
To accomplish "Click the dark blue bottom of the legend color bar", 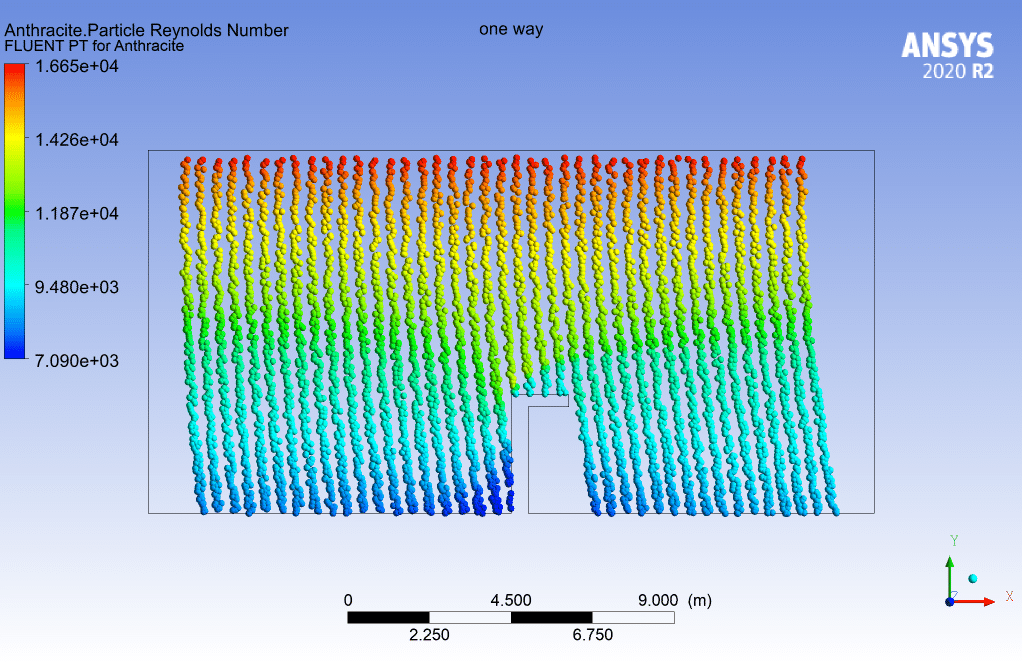I will pyautogui.click(x=15, y=348).
